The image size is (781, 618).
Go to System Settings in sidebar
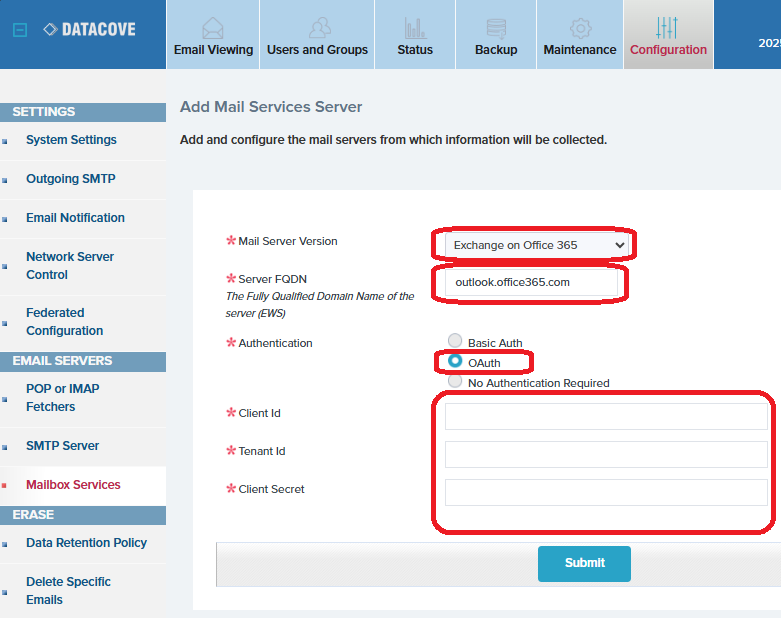(x=71, y=140)
